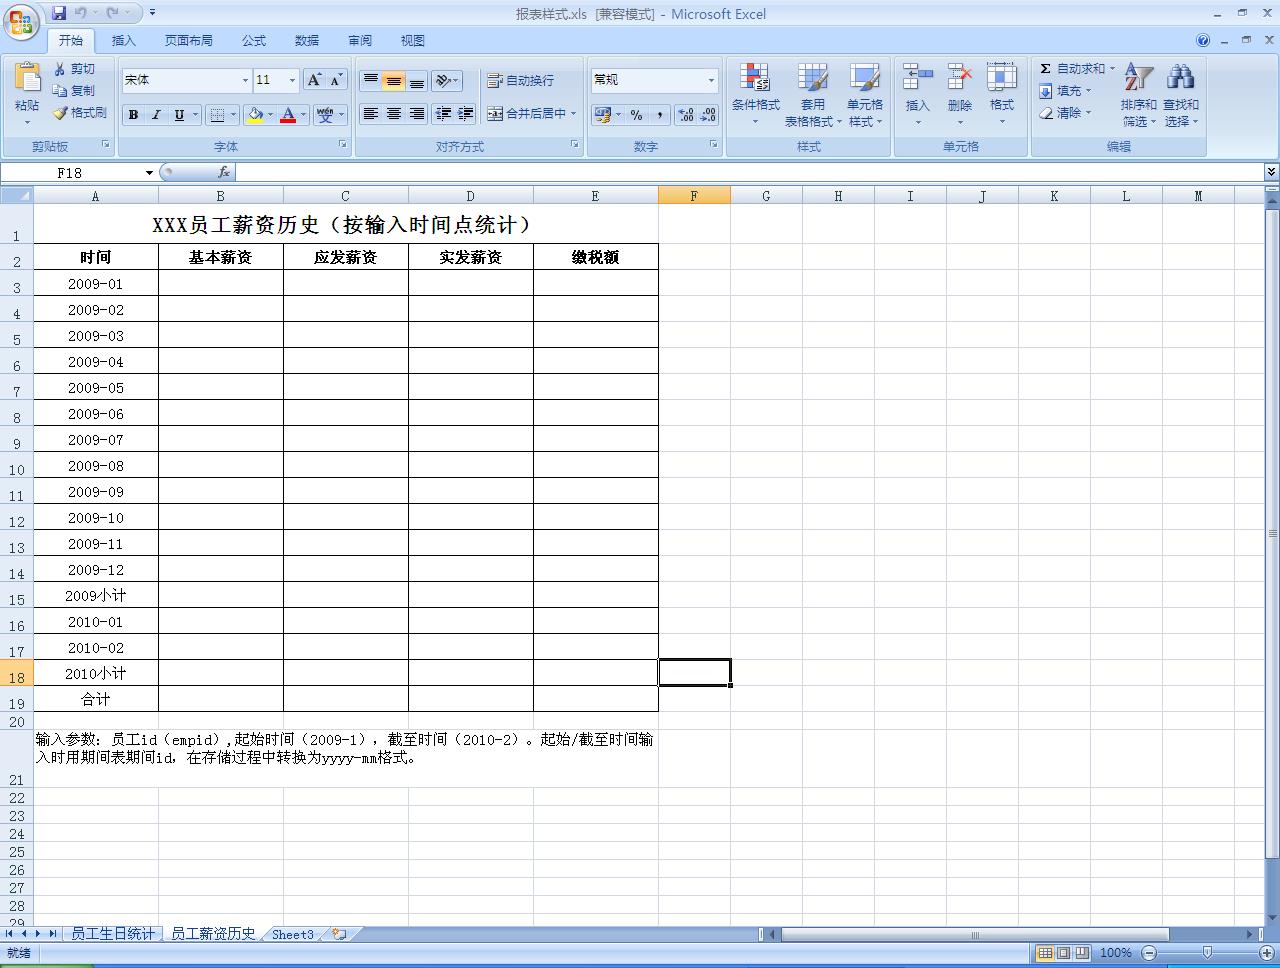Open font color dropdown arrow
Viewport: 1280px width, 968px height.
304,115
